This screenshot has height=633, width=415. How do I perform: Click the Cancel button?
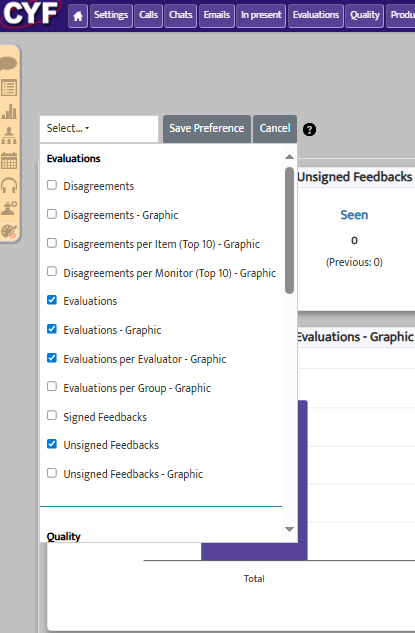tap(275, 128)
